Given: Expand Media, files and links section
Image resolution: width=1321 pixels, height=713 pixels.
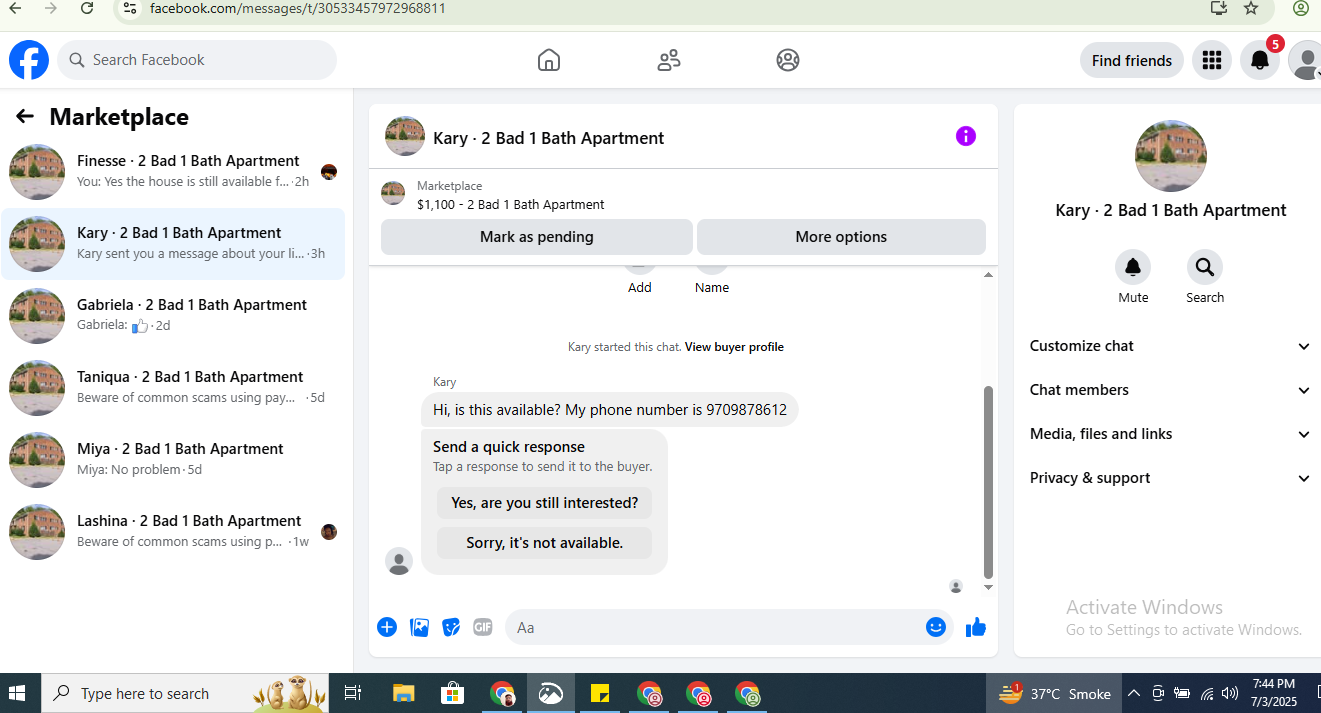Looking at the screenshot, I should tap(1170, 434).
